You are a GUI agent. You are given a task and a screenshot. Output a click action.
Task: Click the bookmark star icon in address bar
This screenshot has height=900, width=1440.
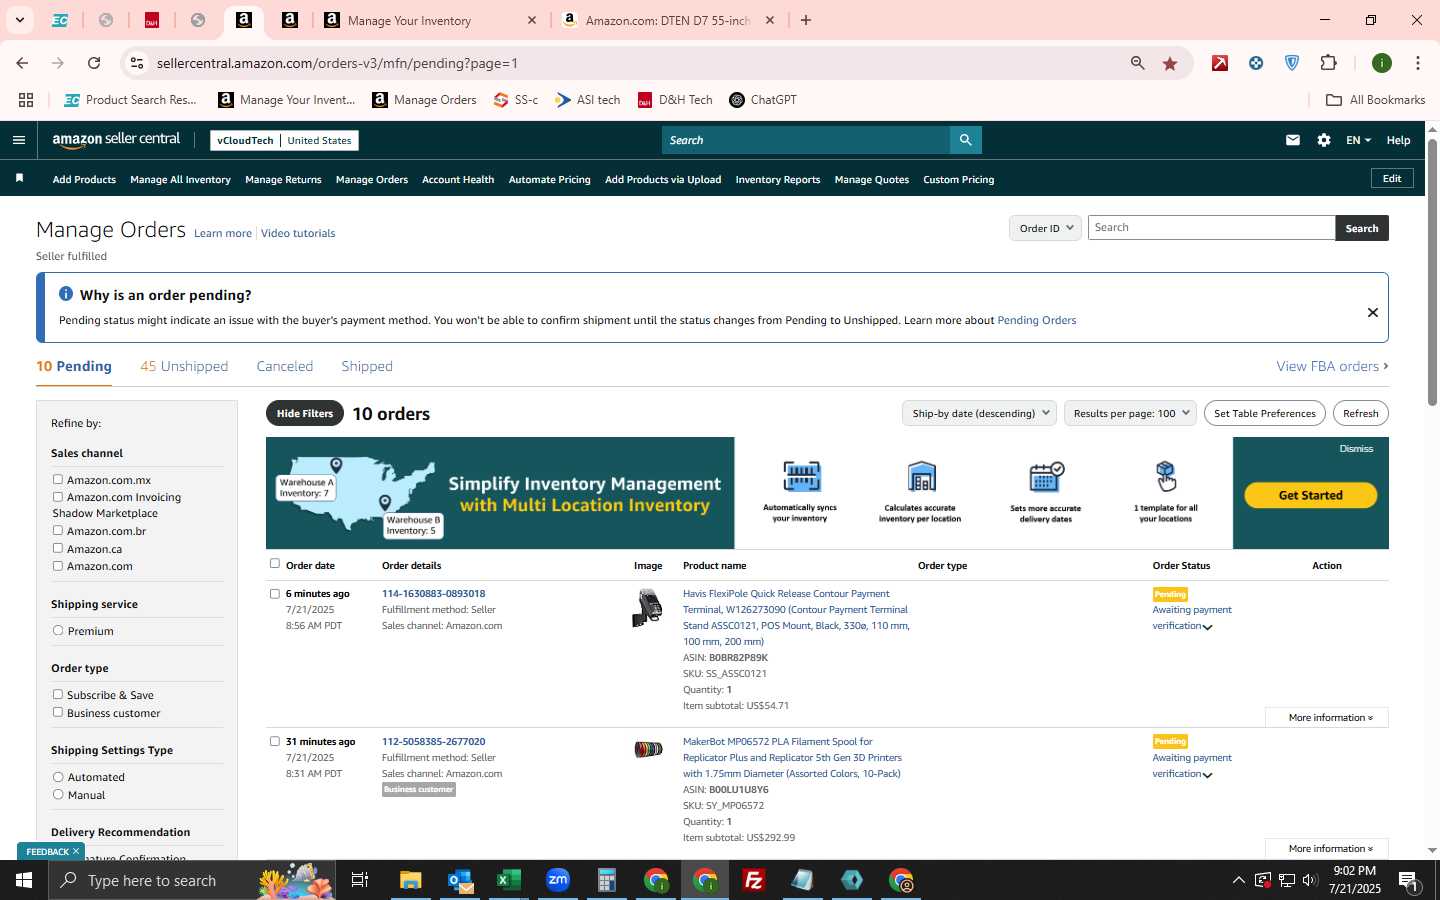point(1169,63)
